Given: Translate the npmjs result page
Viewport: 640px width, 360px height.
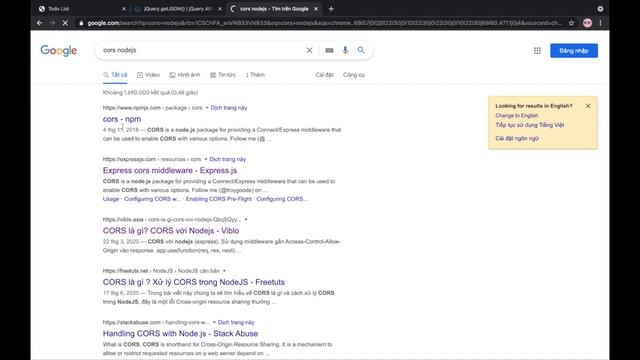Looking at the screenshot, I should coord(229,108).
